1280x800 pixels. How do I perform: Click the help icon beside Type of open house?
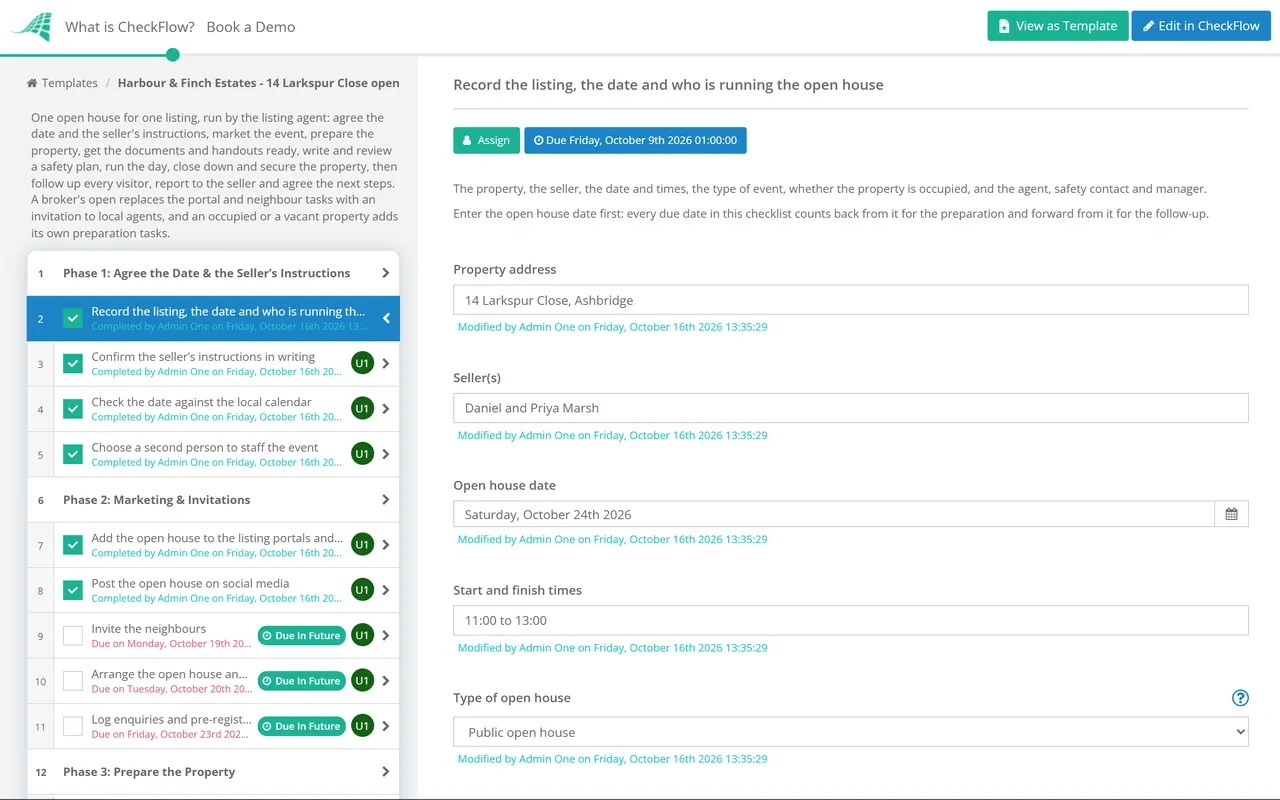[1240, 698]
